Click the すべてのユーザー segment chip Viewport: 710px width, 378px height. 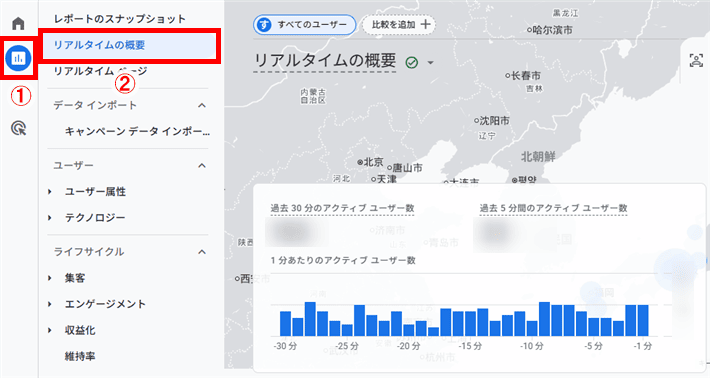[x=304, y=24]
